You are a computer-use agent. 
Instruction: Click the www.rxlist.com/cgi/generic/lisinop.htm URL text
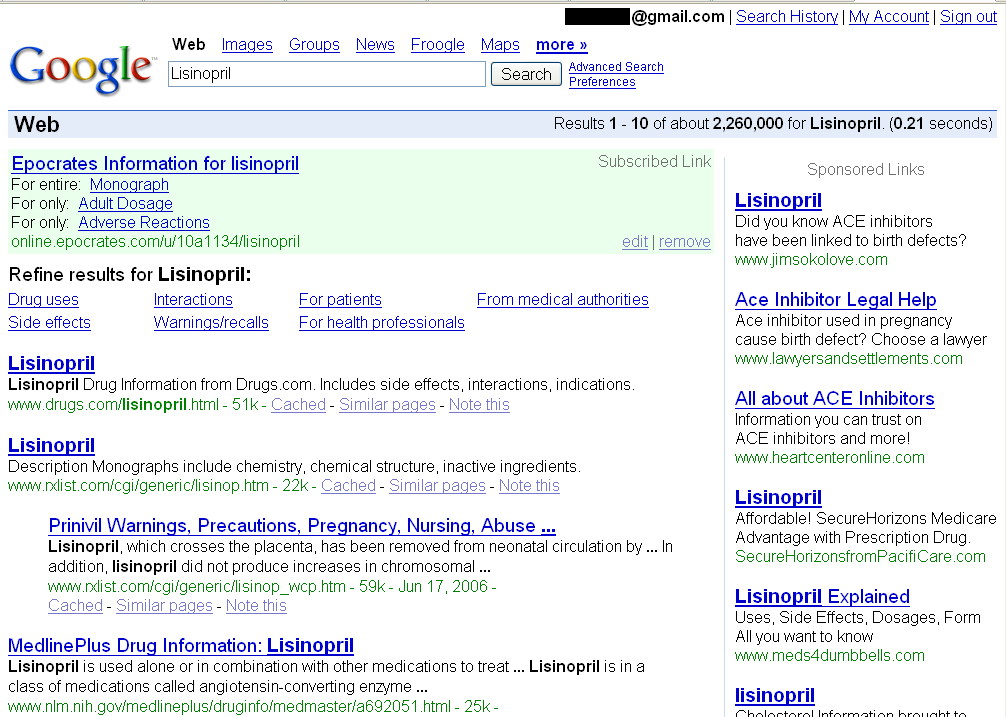(x=138, y=485)
